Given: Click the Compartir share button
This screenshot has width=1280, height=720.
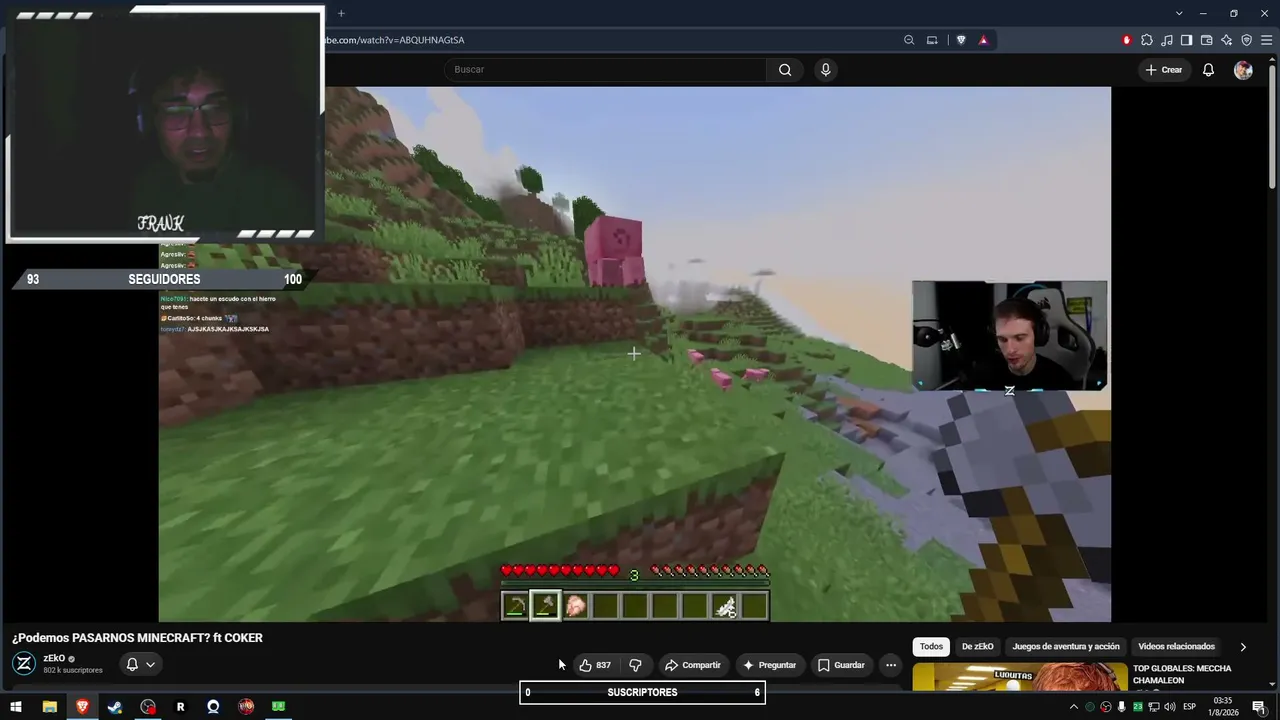Looking at the screenshot, I should [x=692, y=665].
